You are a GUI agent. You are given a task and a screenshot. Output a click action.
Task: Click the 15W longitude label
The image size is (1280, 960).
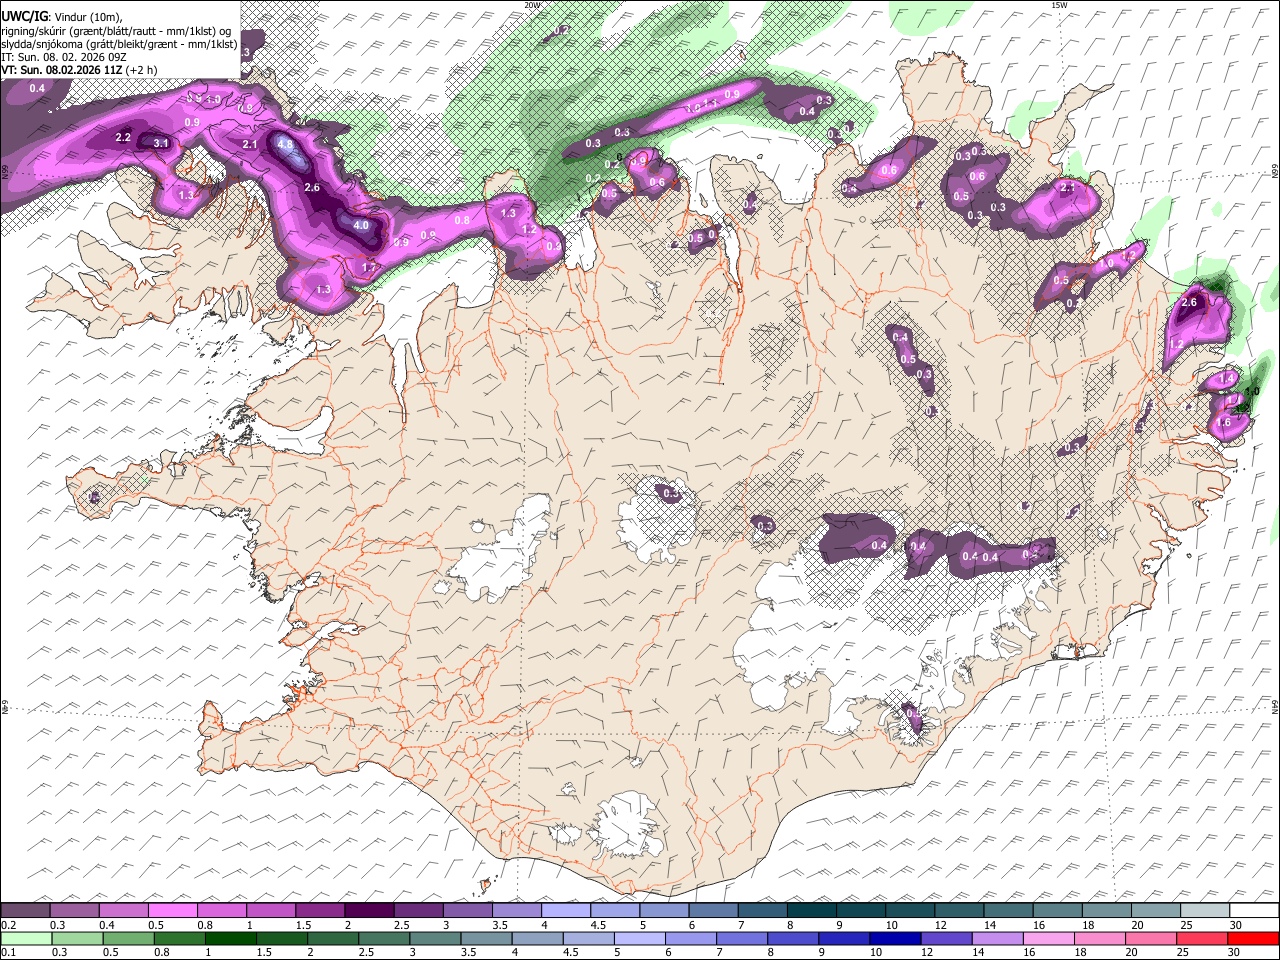[x=1059, y=5]
